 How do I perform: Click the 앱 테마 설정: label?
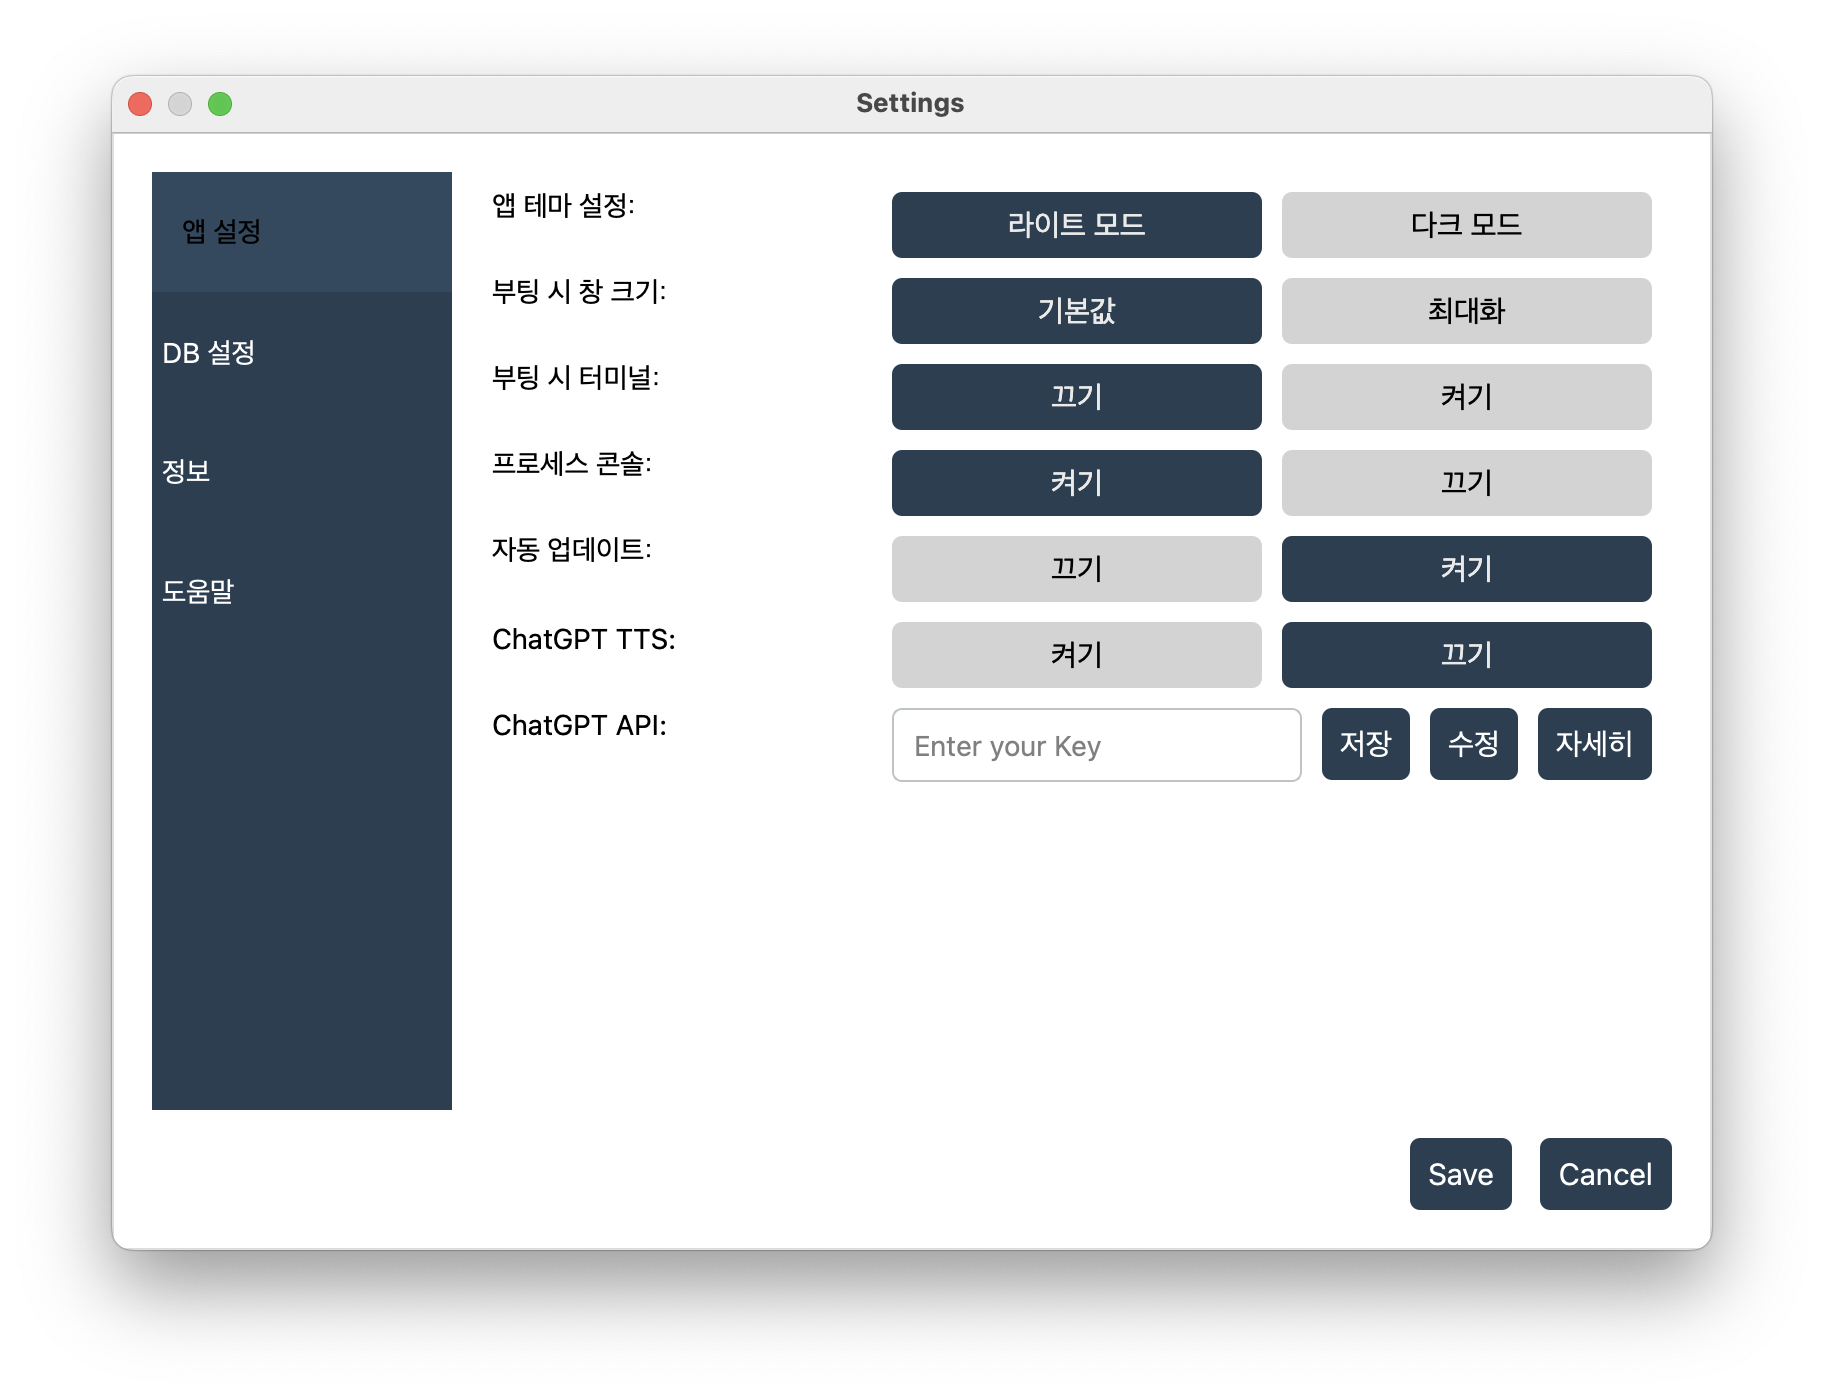click(x=563, y=206)
